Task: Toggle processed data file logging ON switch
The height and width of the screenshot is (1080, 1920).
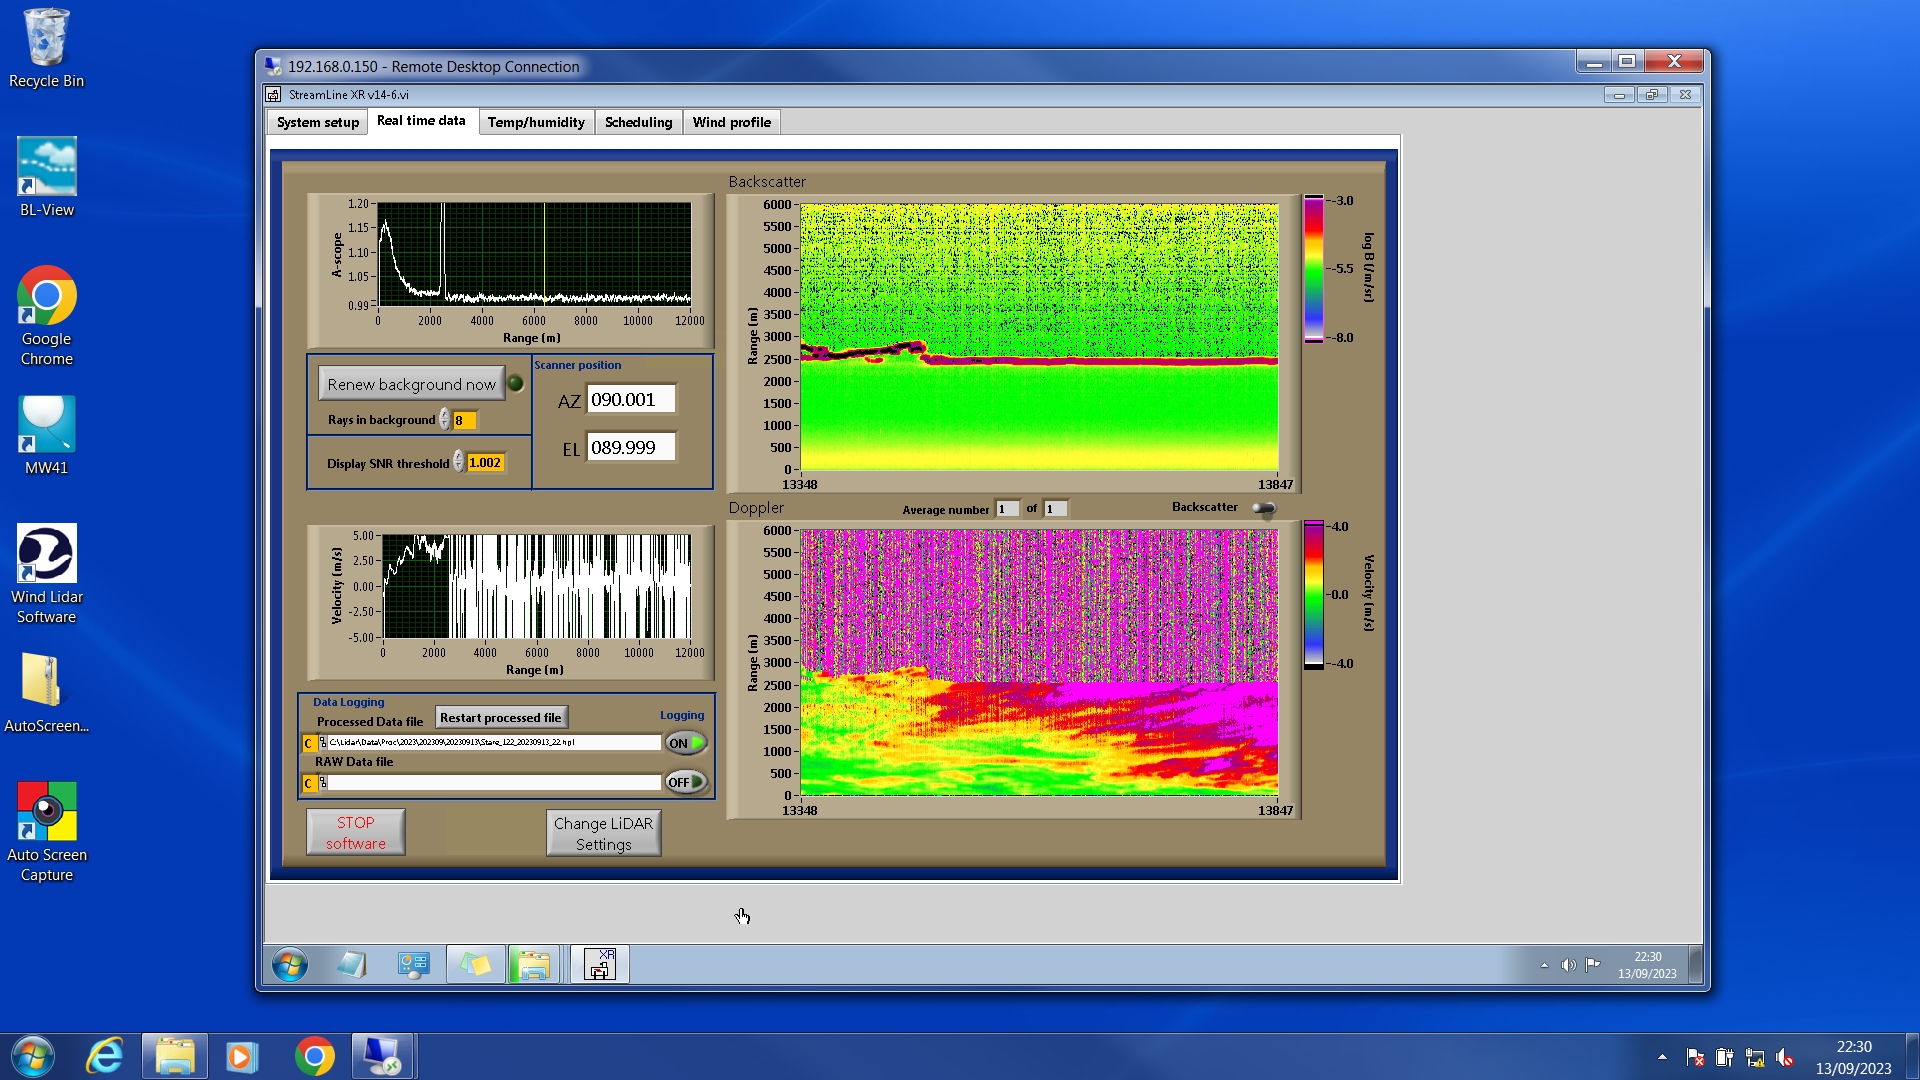Action: 686,743
